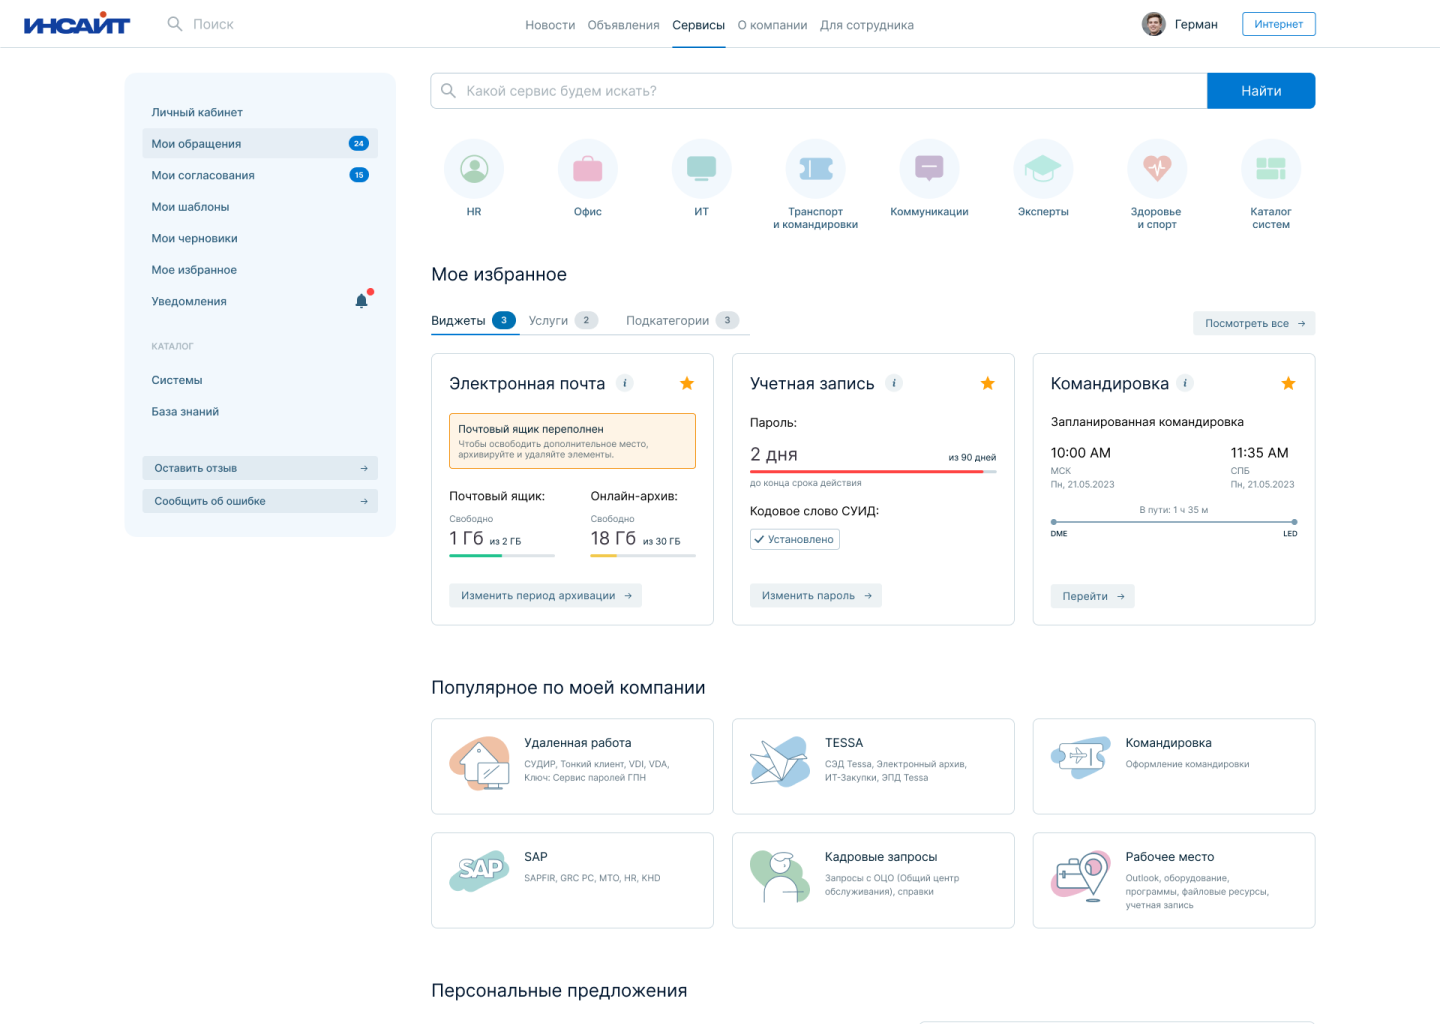Open Транспорт и командировки category icon
Viewport: 1440px width, 1024px height.
(815, 169)
